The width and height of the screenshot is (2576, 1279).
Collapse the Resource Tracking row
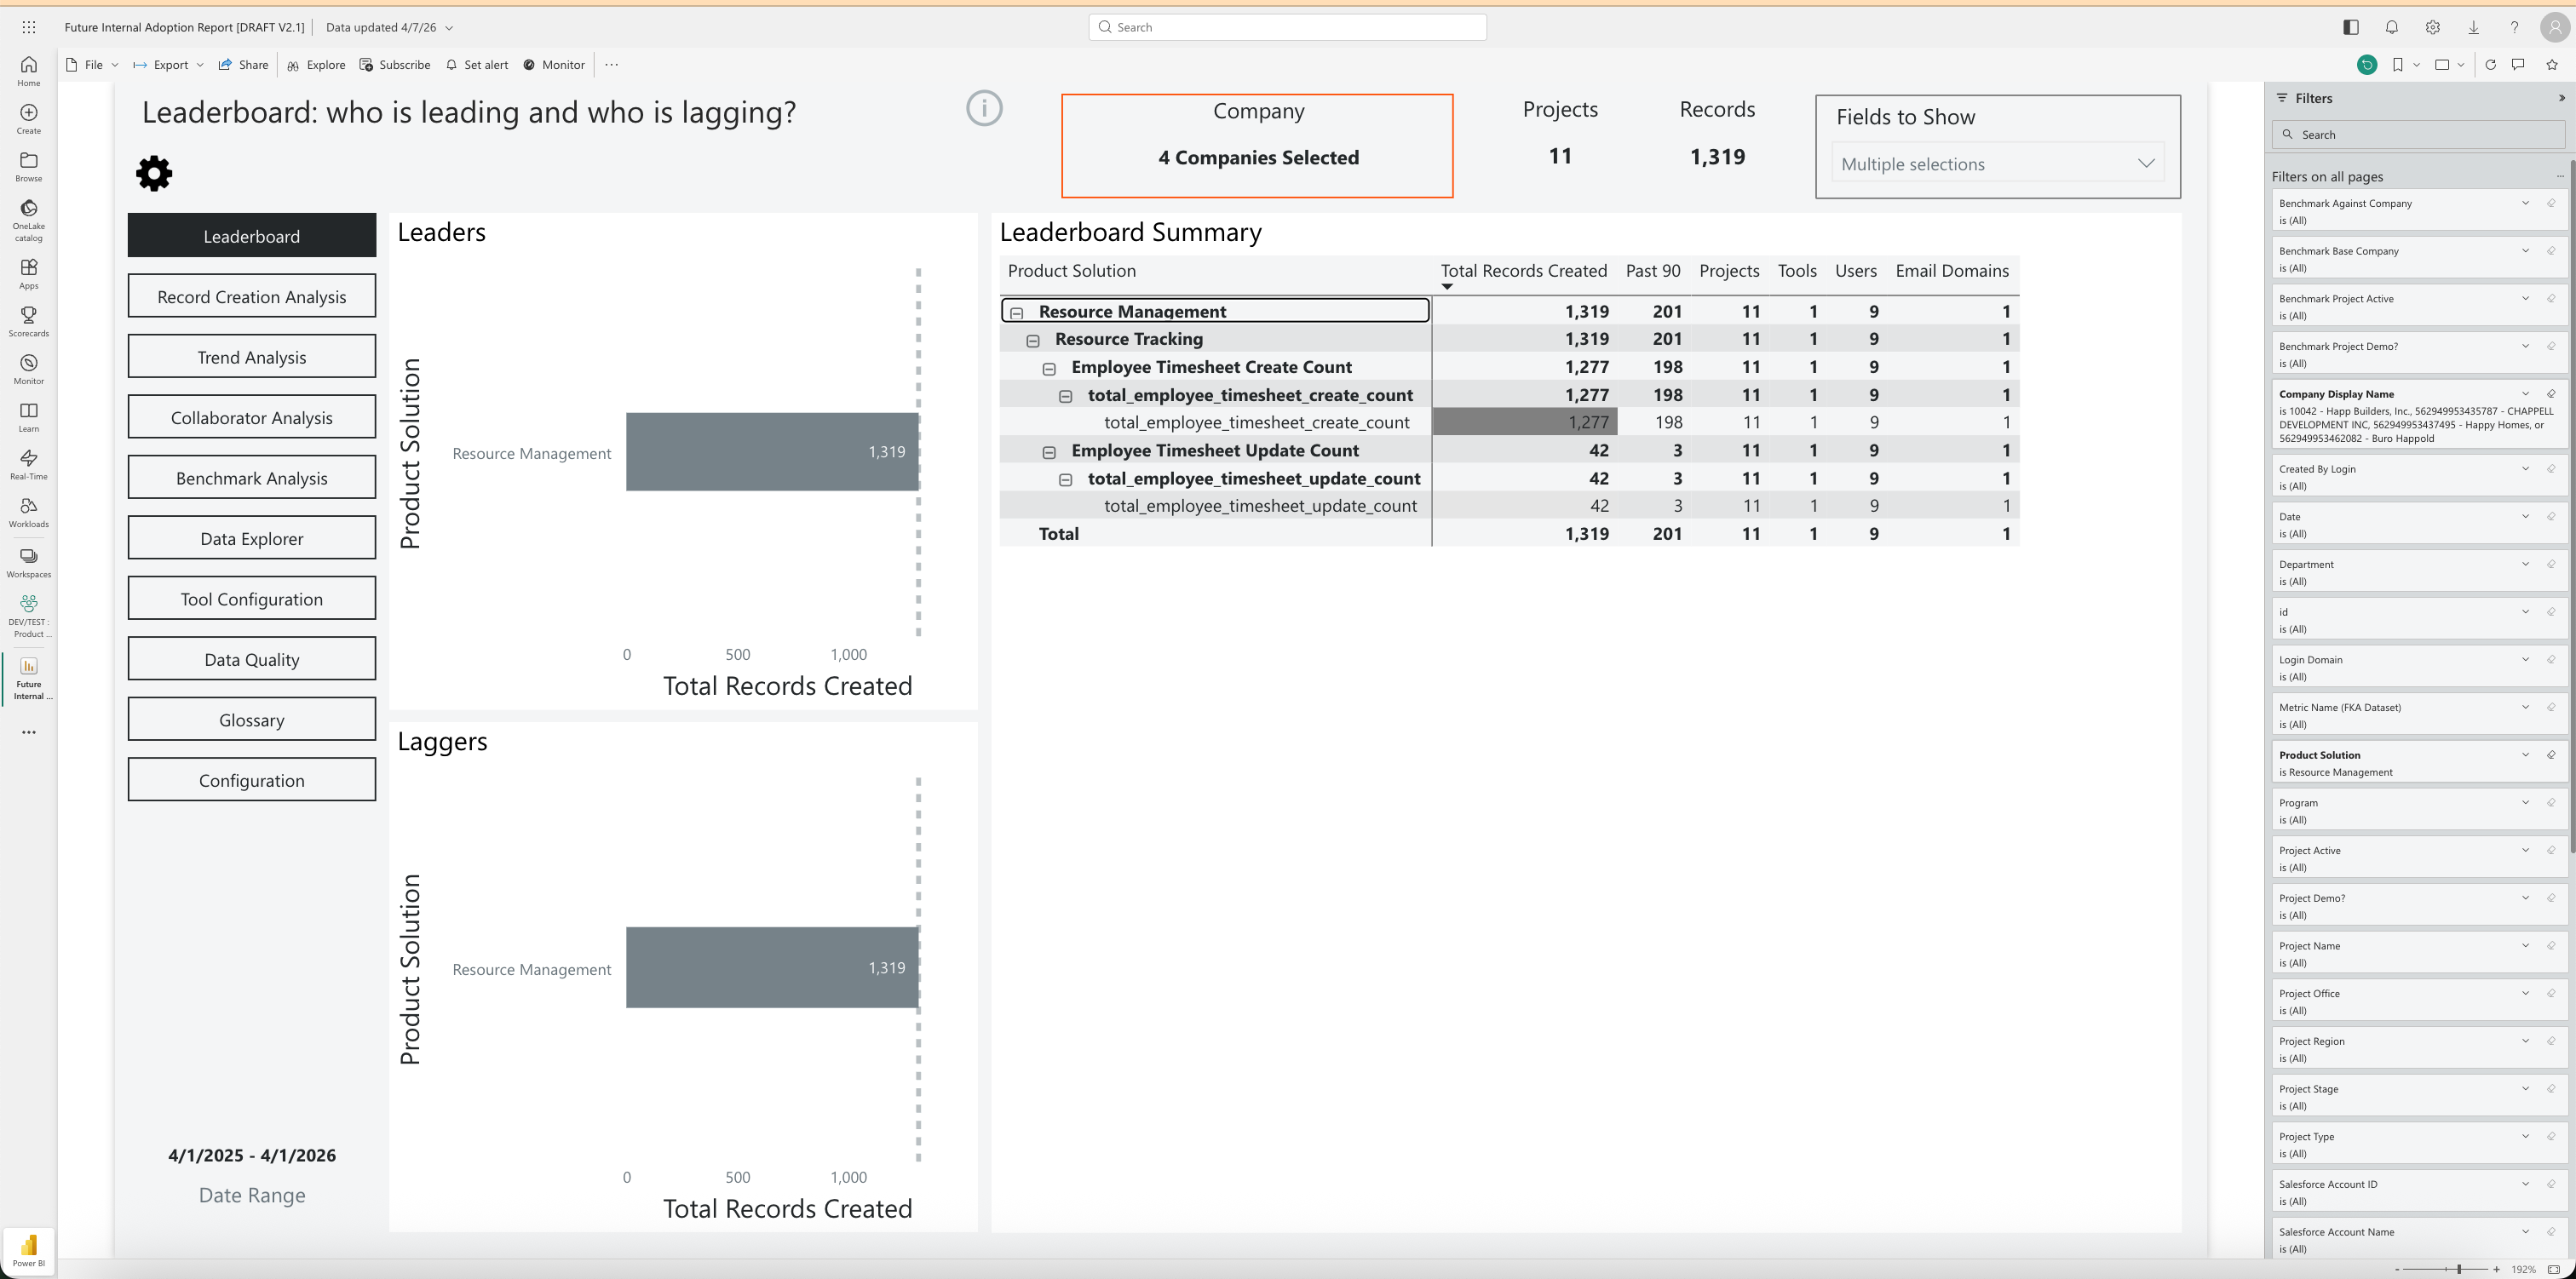tap(1033, 341)
